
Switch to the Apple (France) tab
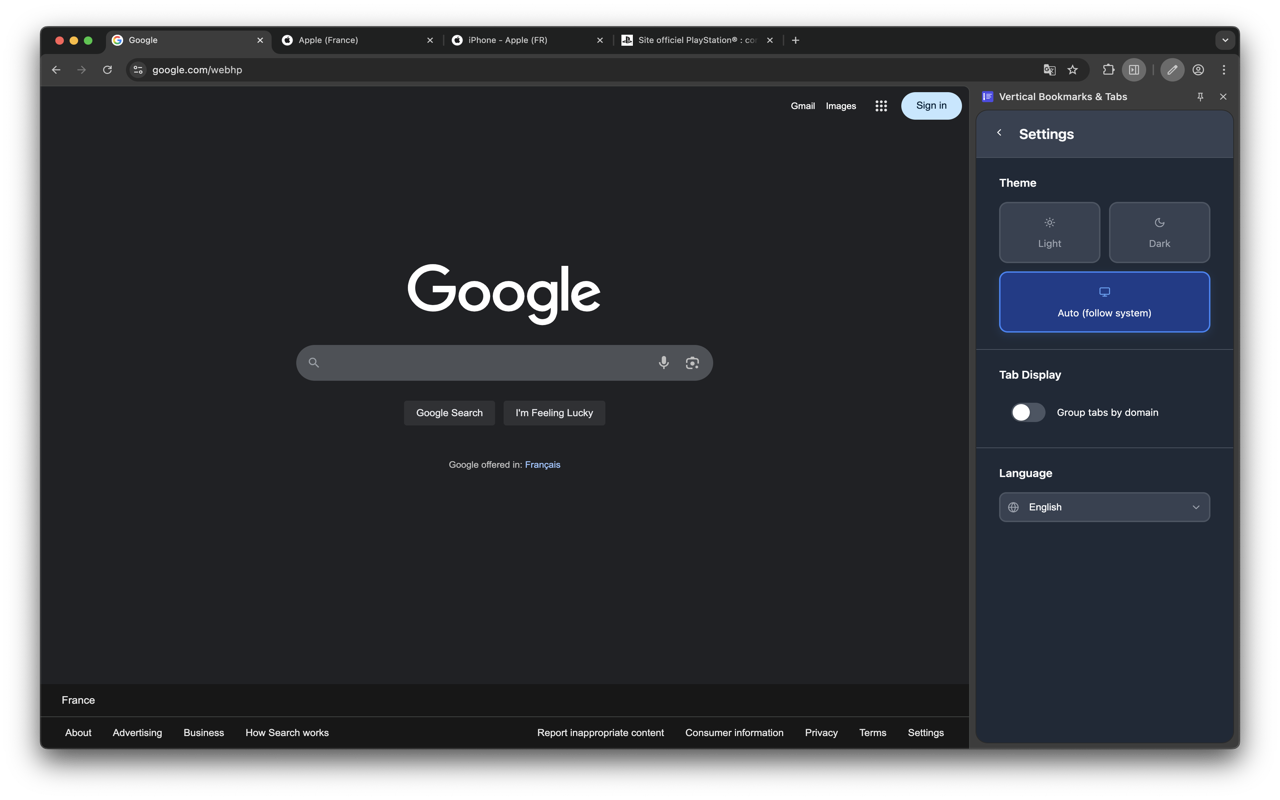357,40
